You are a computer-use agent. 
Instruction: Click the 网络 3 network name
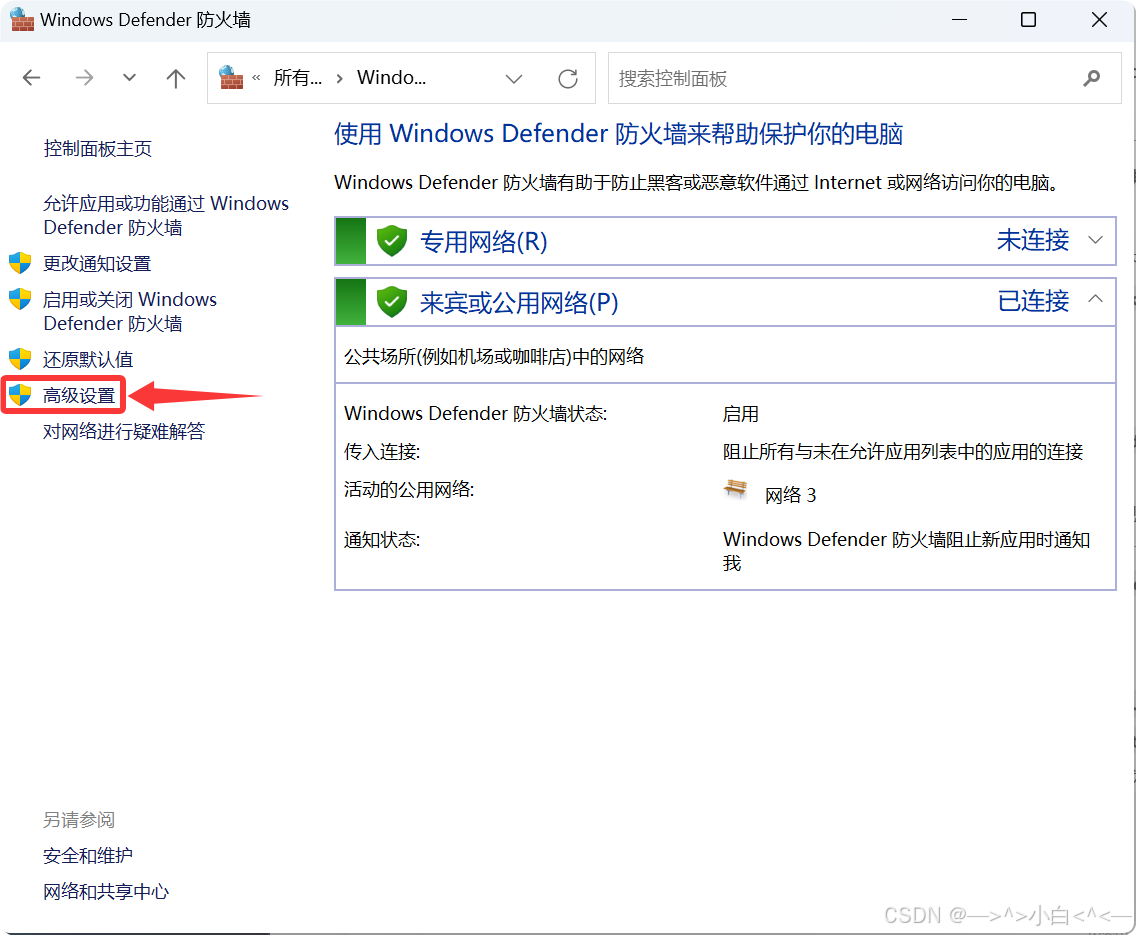[790, 495]
